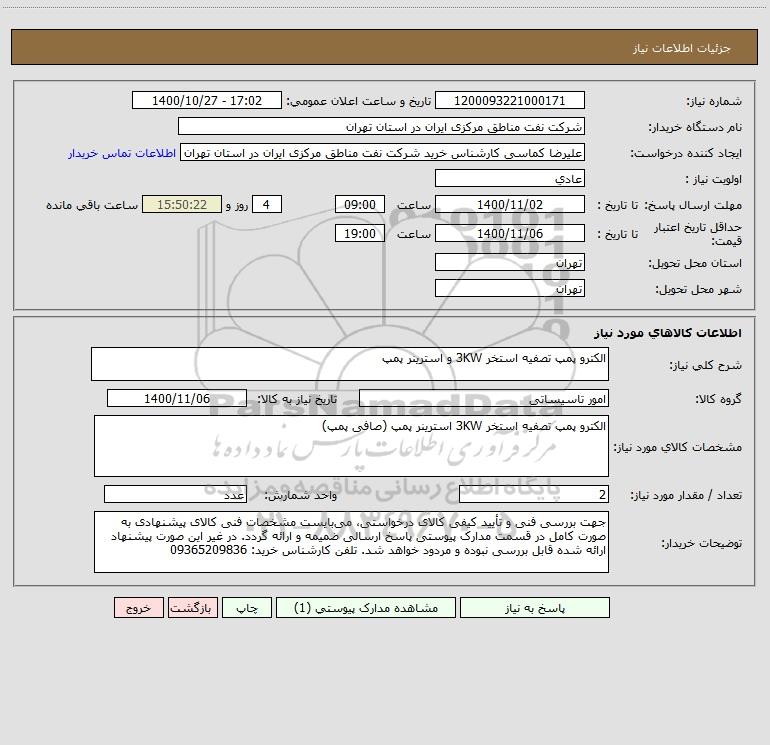Click the label ایجاد کننده درخواست
The image size is (770, 745).
[686, 153]
